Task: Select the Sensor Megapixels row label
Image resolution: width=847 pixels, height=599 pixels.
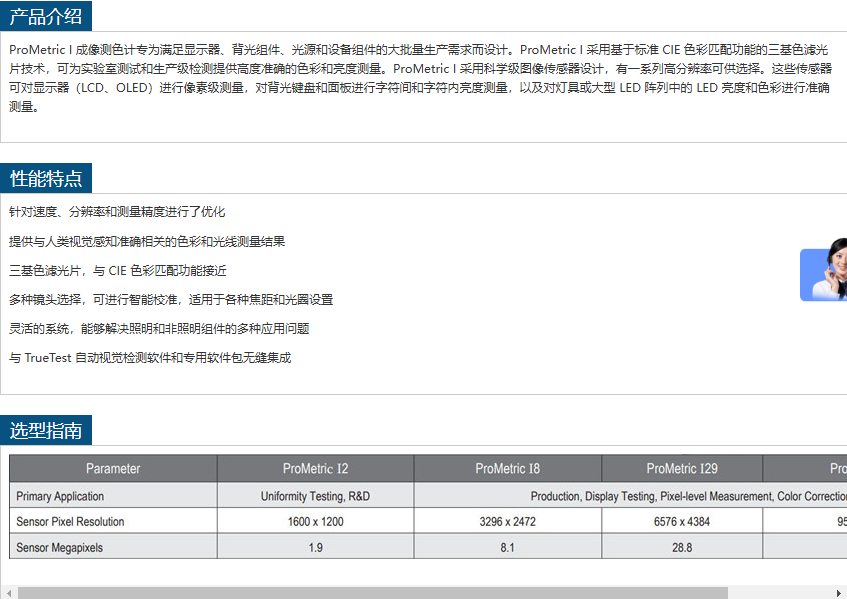Action: coord(59,548)
